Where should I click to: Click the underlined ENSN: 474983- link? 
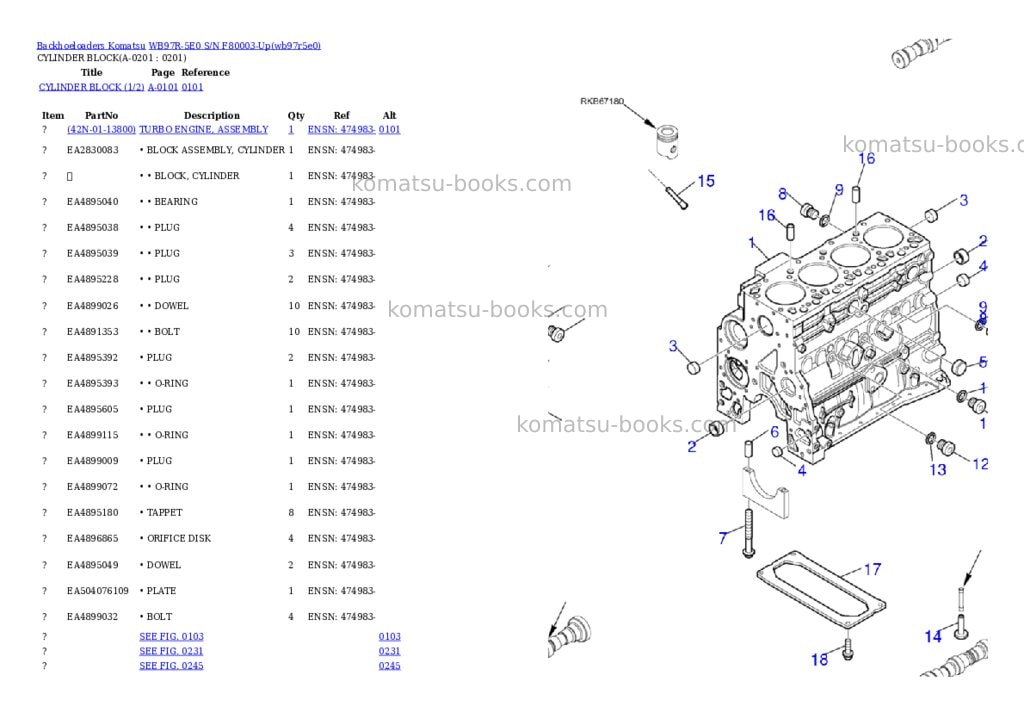341,129
